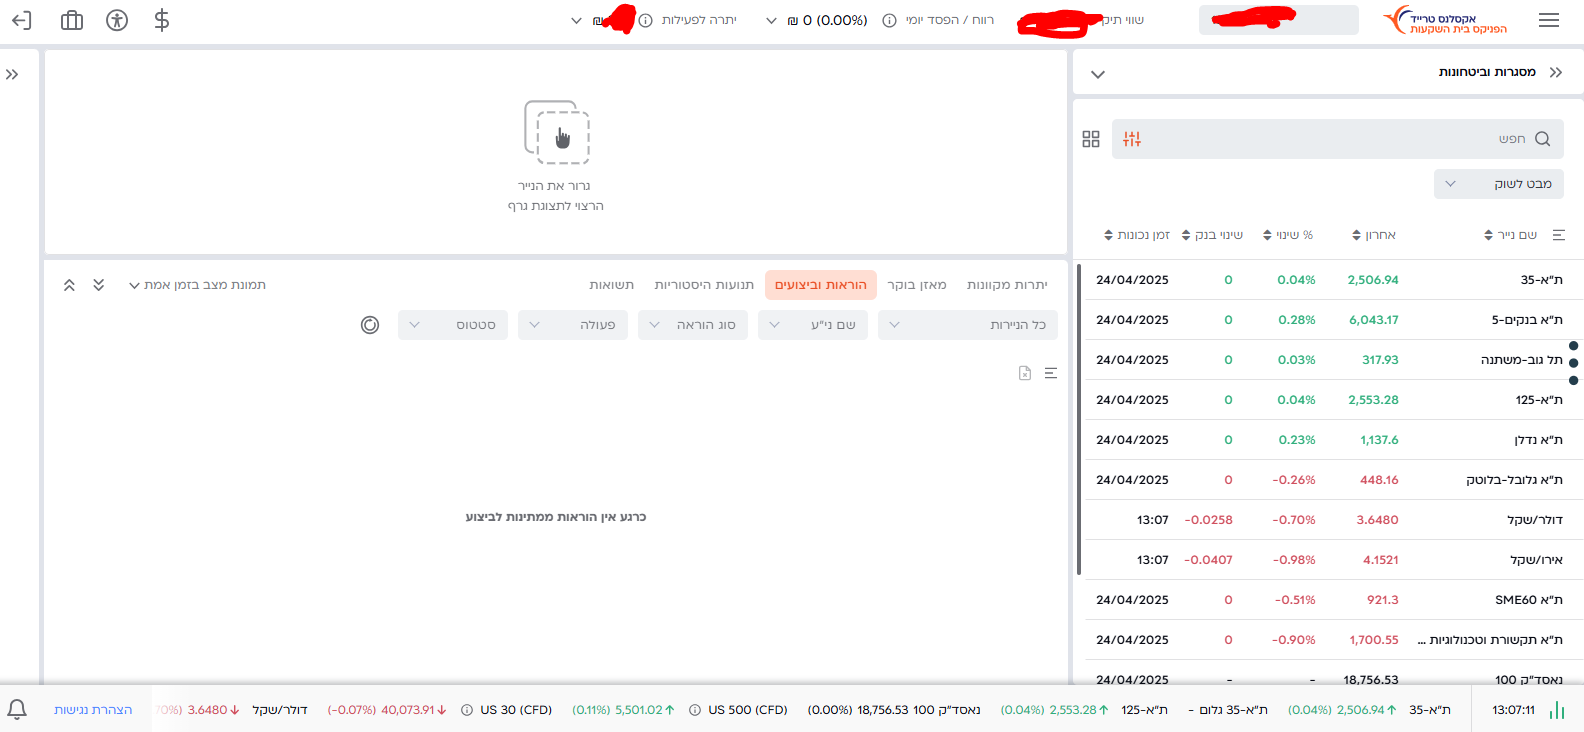Open the watchlist filter sliders icon
This screenshot has width=1584, height=732.
coord(1132,139)
